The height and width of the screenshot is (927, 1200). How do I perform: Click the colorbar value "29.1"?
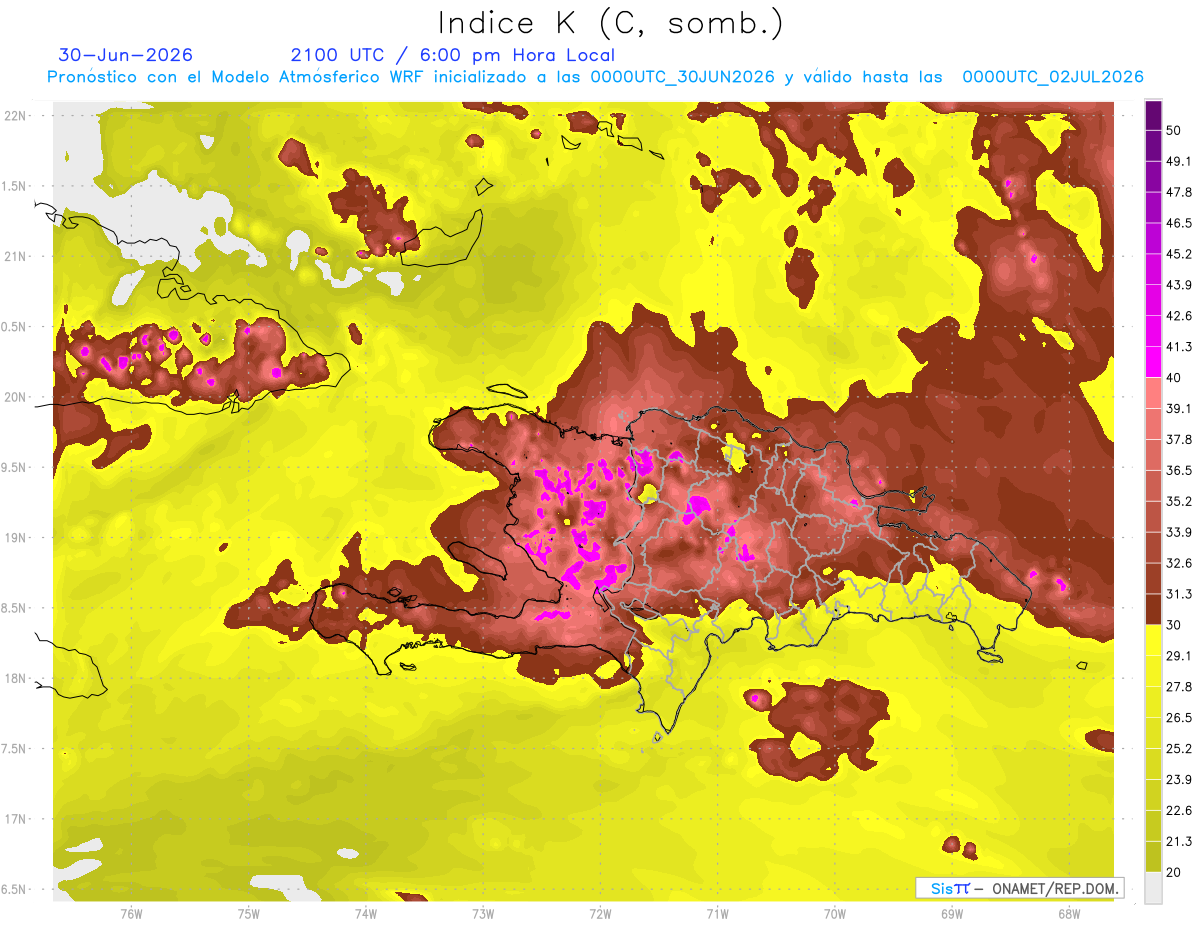pos(1178,656)
